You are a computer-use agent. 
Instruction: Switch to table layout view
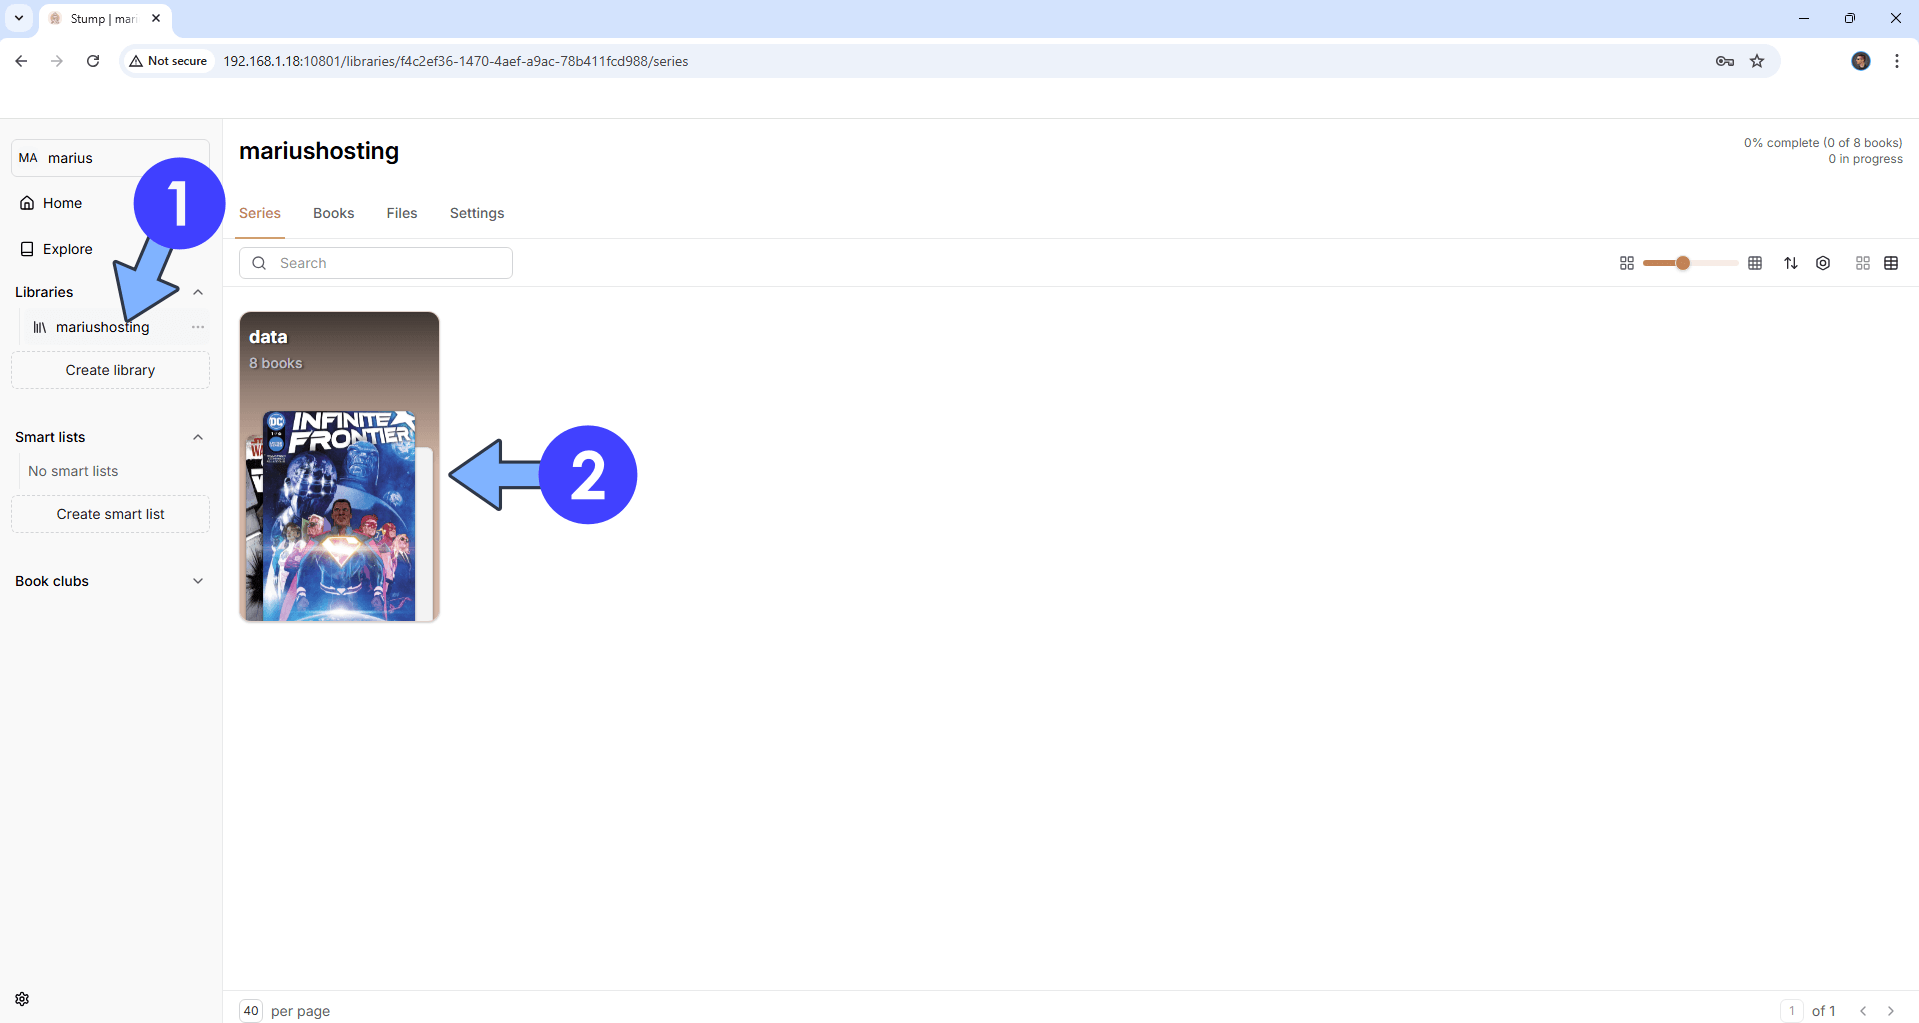(x=1891, y=263)
